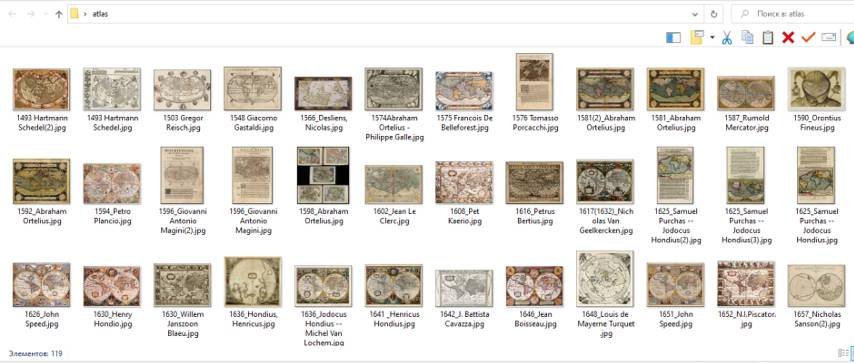Select 1648_Louis de Mayerne Turquet image
The height and width of the screenshot is (363, 854).
coord(605,279)
